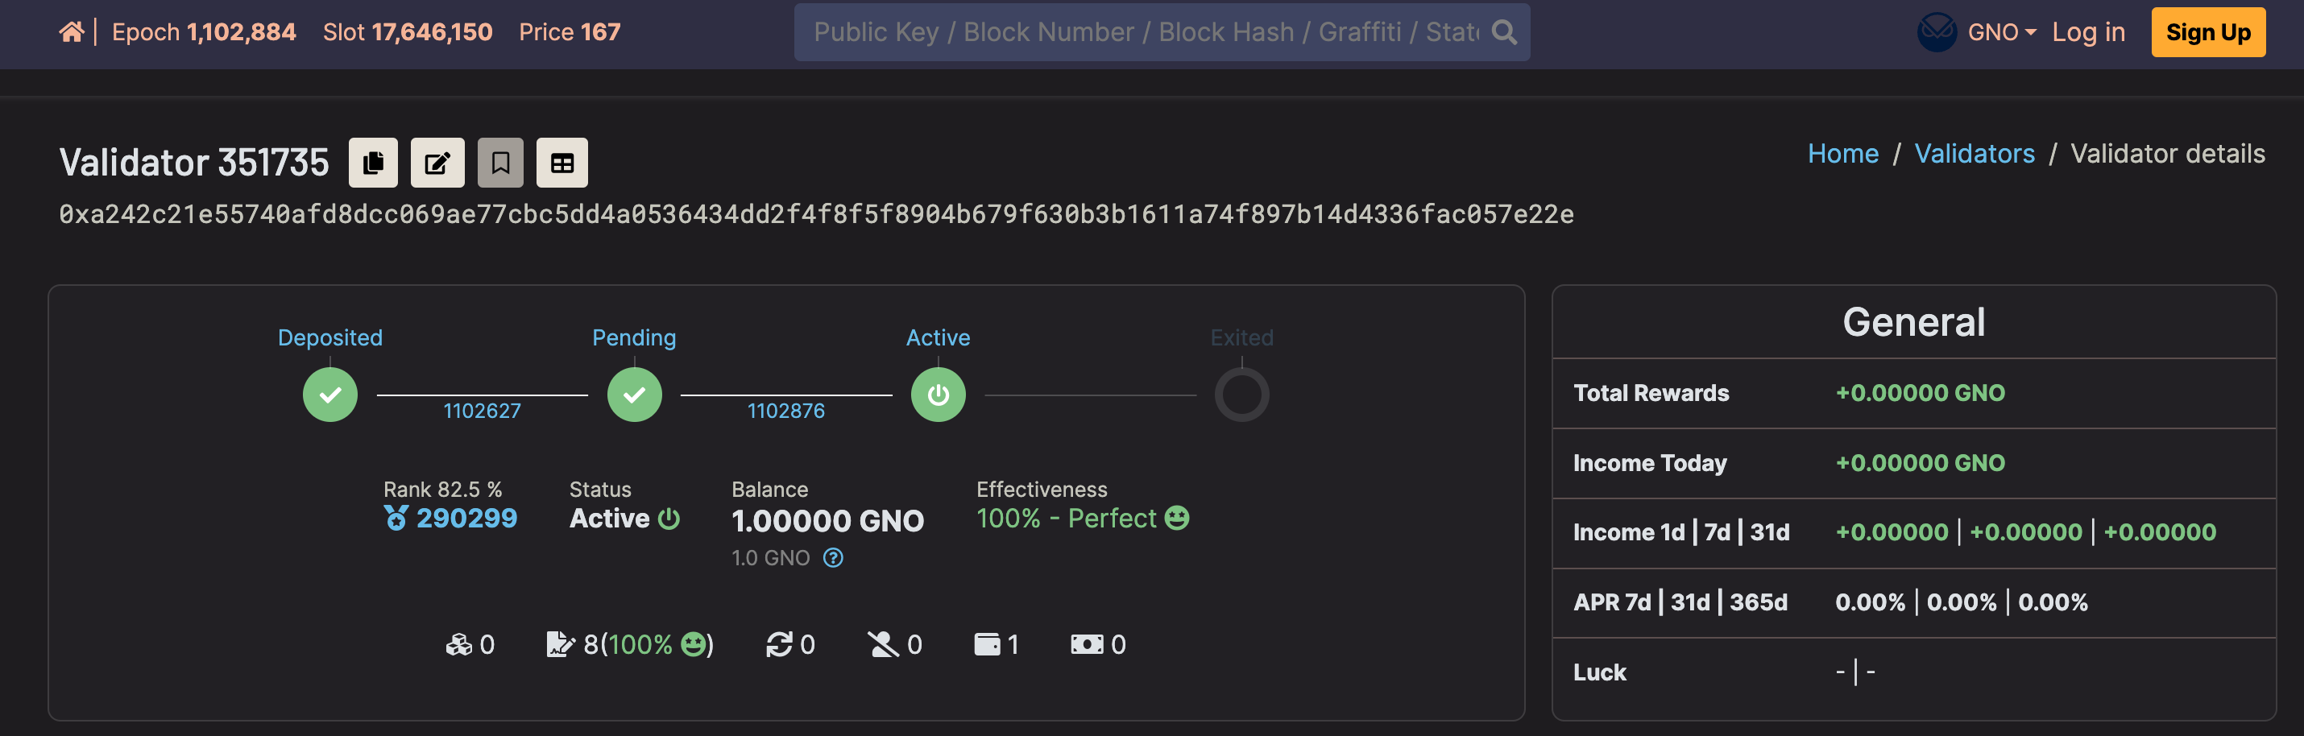This screenshot has width=2304, height=736.
Task: Click the balance help question mark icon
Action: 833,558
